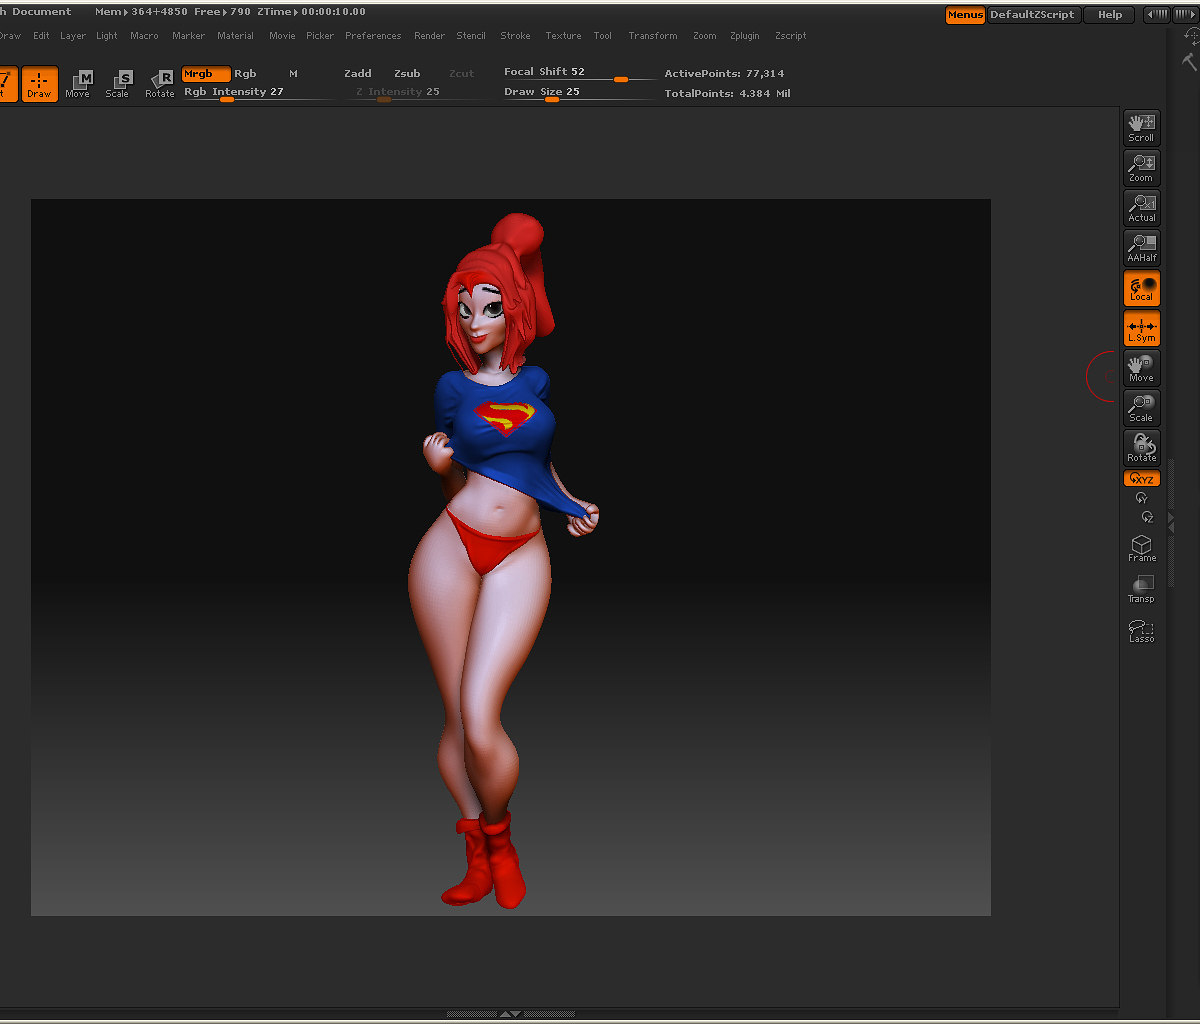Click the Help button
The height and width of the screenshot is (1024, 1200).
point(1110,15)
